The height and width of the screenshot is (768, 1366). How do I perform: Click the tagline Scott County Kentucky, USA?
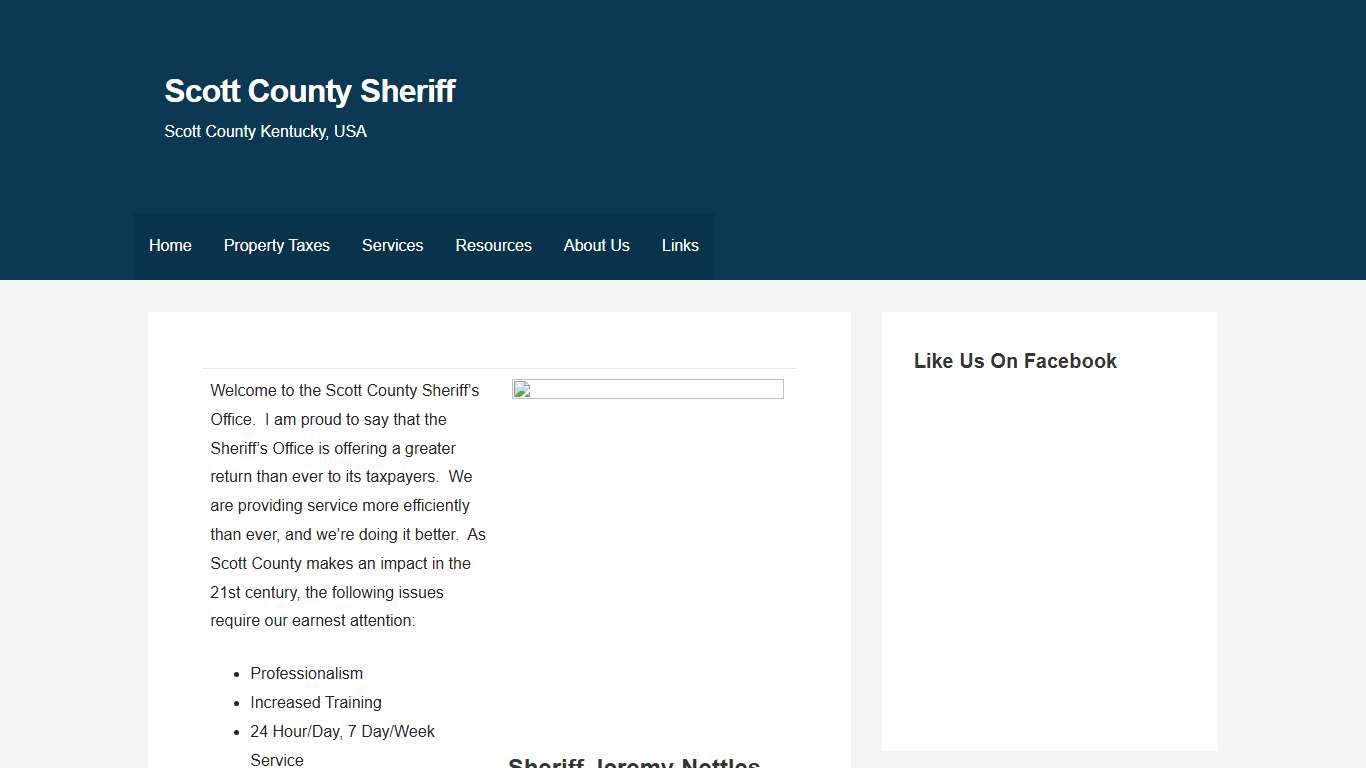pyautogui.click(x=265, y=131)
